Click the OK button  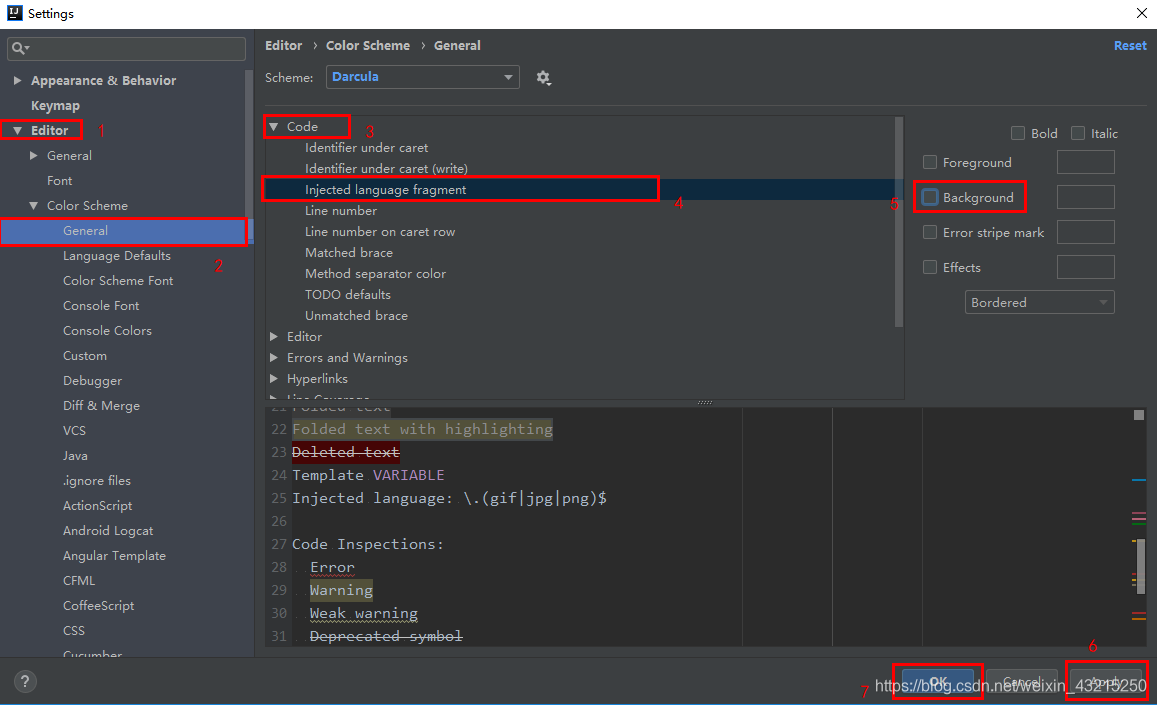click(938, 681)
